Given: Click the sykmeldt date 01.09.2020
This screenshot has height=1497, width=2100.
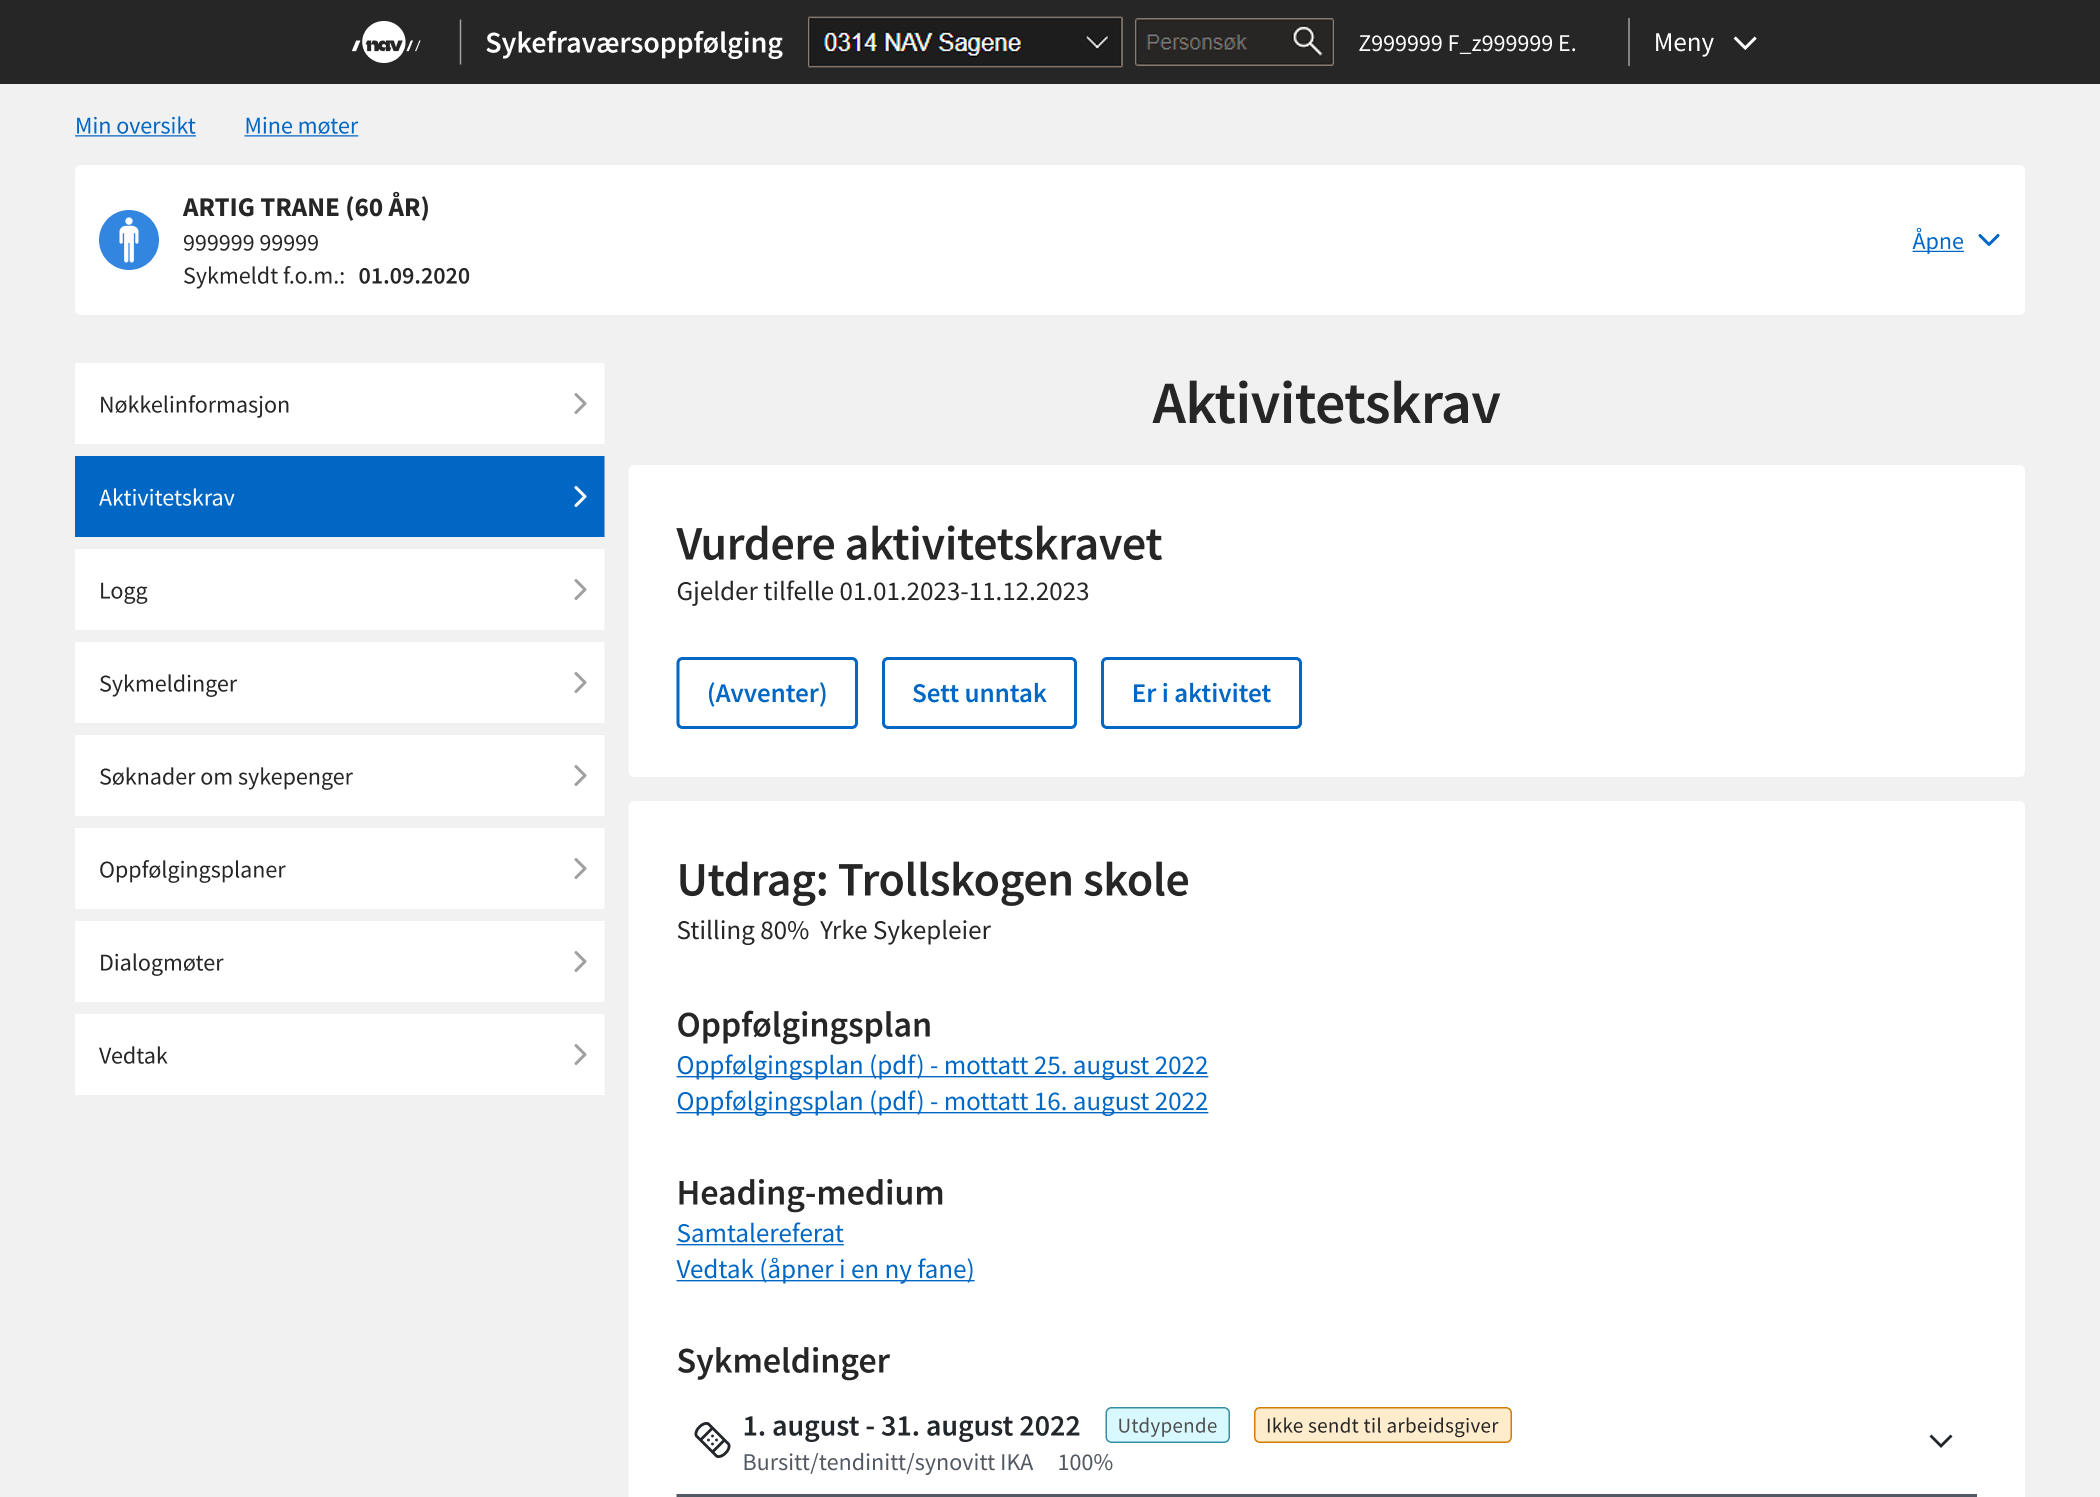Looking at the screenshot, I should click(x=414, y=276).
